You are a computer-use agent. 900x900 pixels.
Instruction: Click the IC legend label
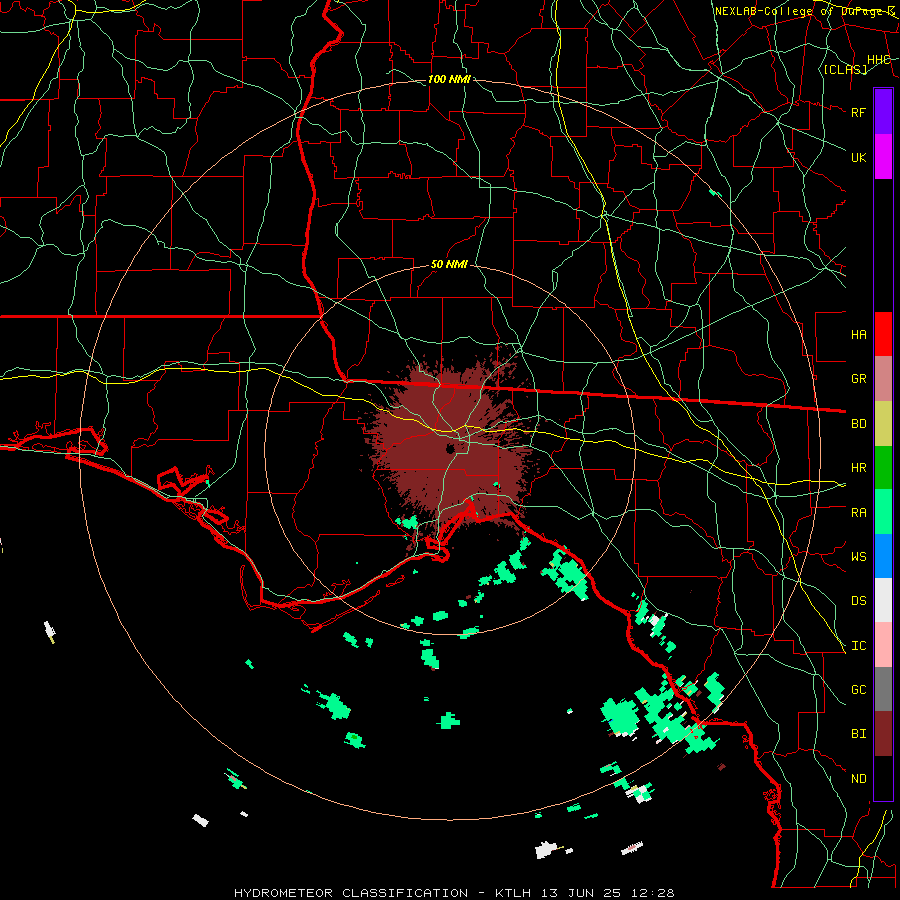coord(858,646)
